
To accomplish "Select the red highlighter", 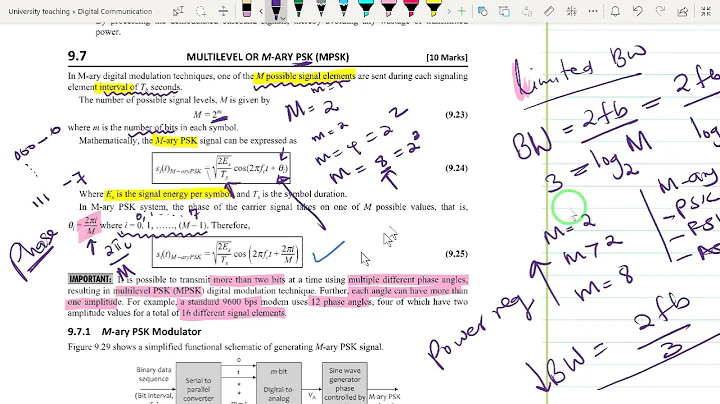I will (411, 9).
